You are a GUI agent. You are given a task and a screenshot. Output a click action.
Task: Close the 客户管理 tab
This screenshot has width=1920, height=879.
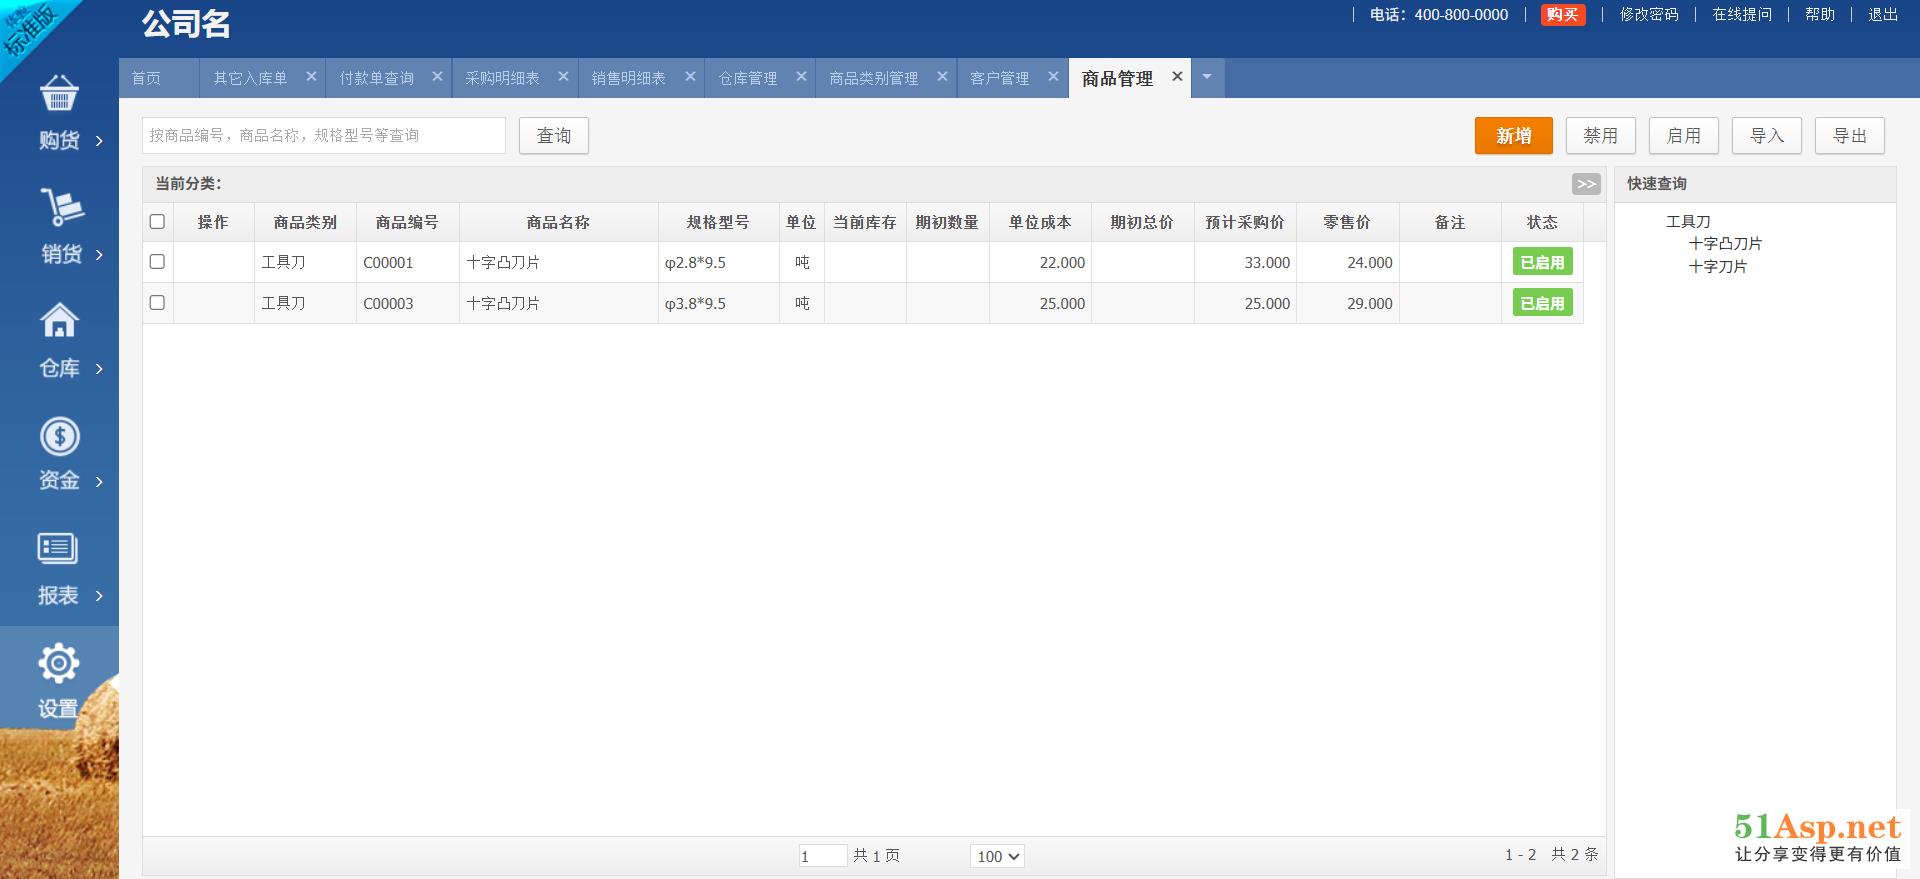point(1053,77)
